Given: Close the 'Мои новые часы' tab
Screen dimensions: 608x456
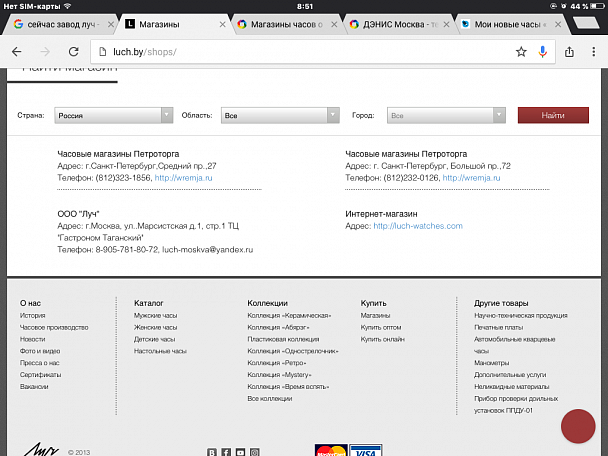Looking at the screenshot, I should pos(558,24).
